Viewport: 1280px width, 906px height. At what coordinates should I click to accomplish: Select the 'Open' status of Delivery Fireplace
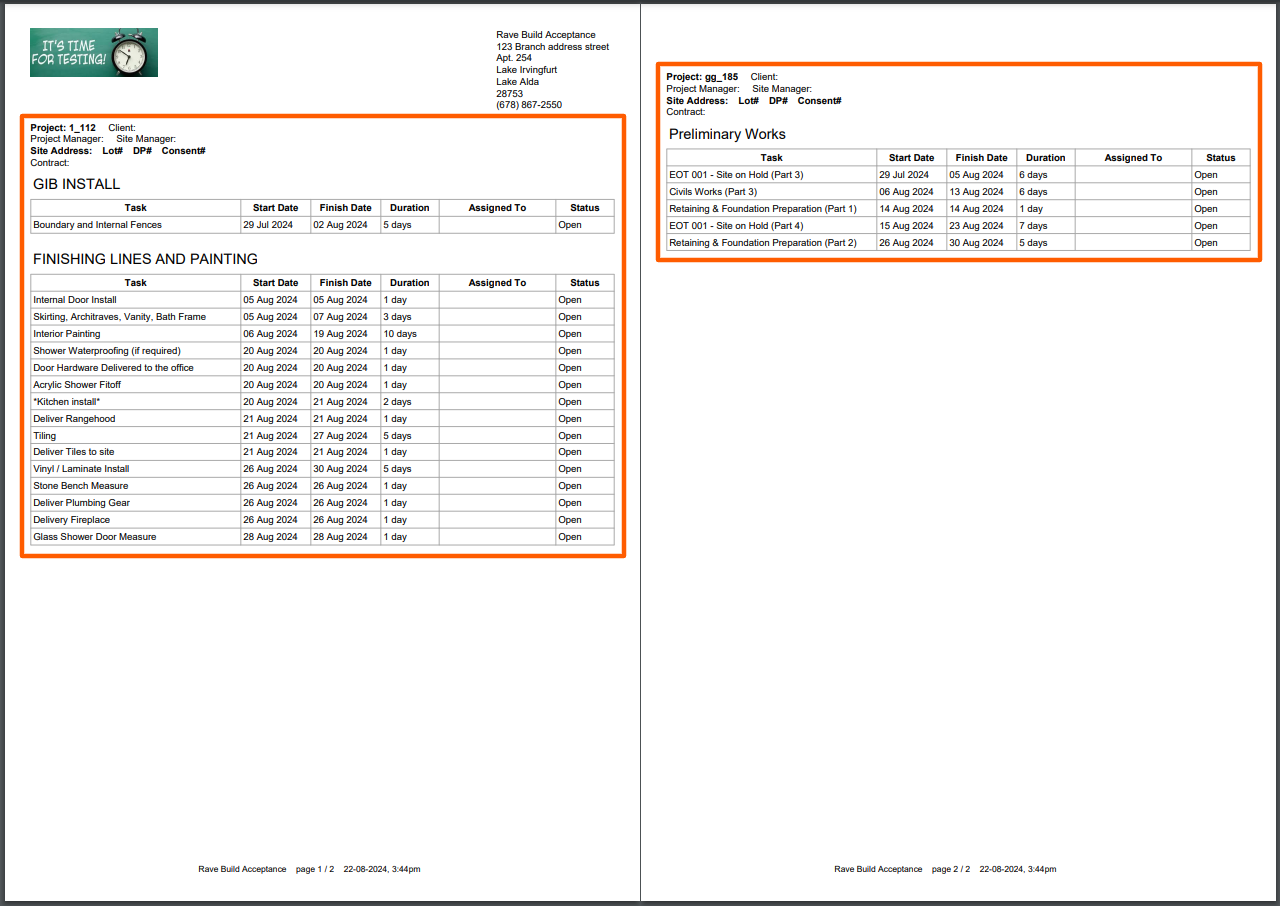click(x=570, y=520)
